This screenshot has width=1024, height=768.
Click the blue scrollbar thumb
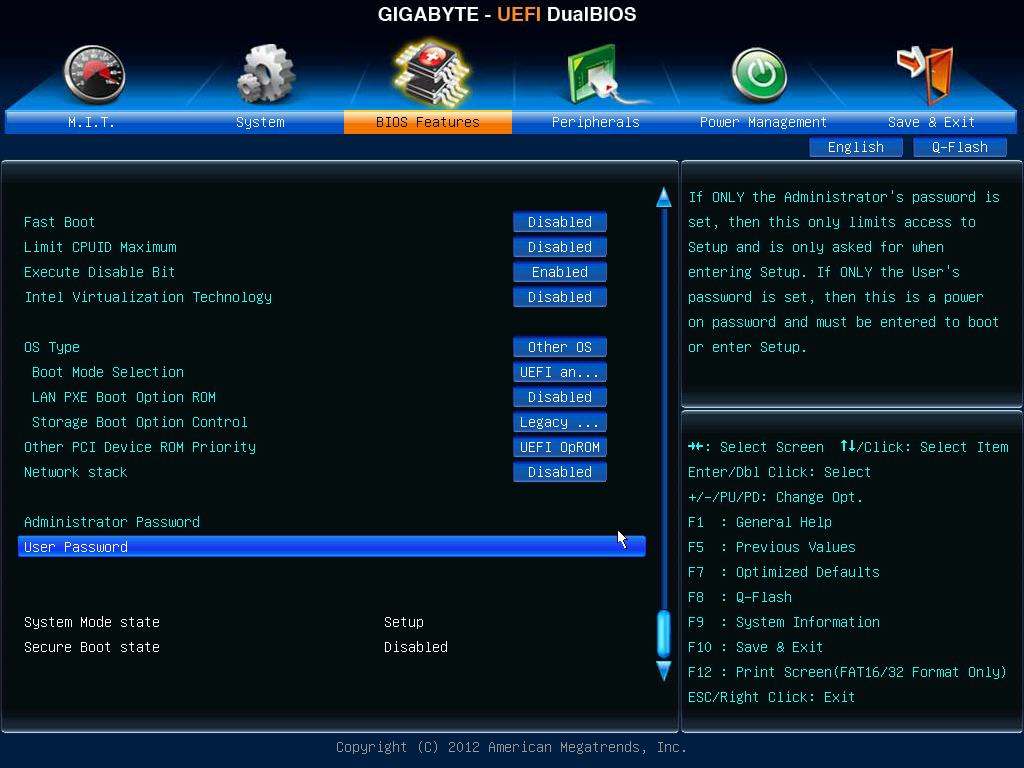[664, 633]
